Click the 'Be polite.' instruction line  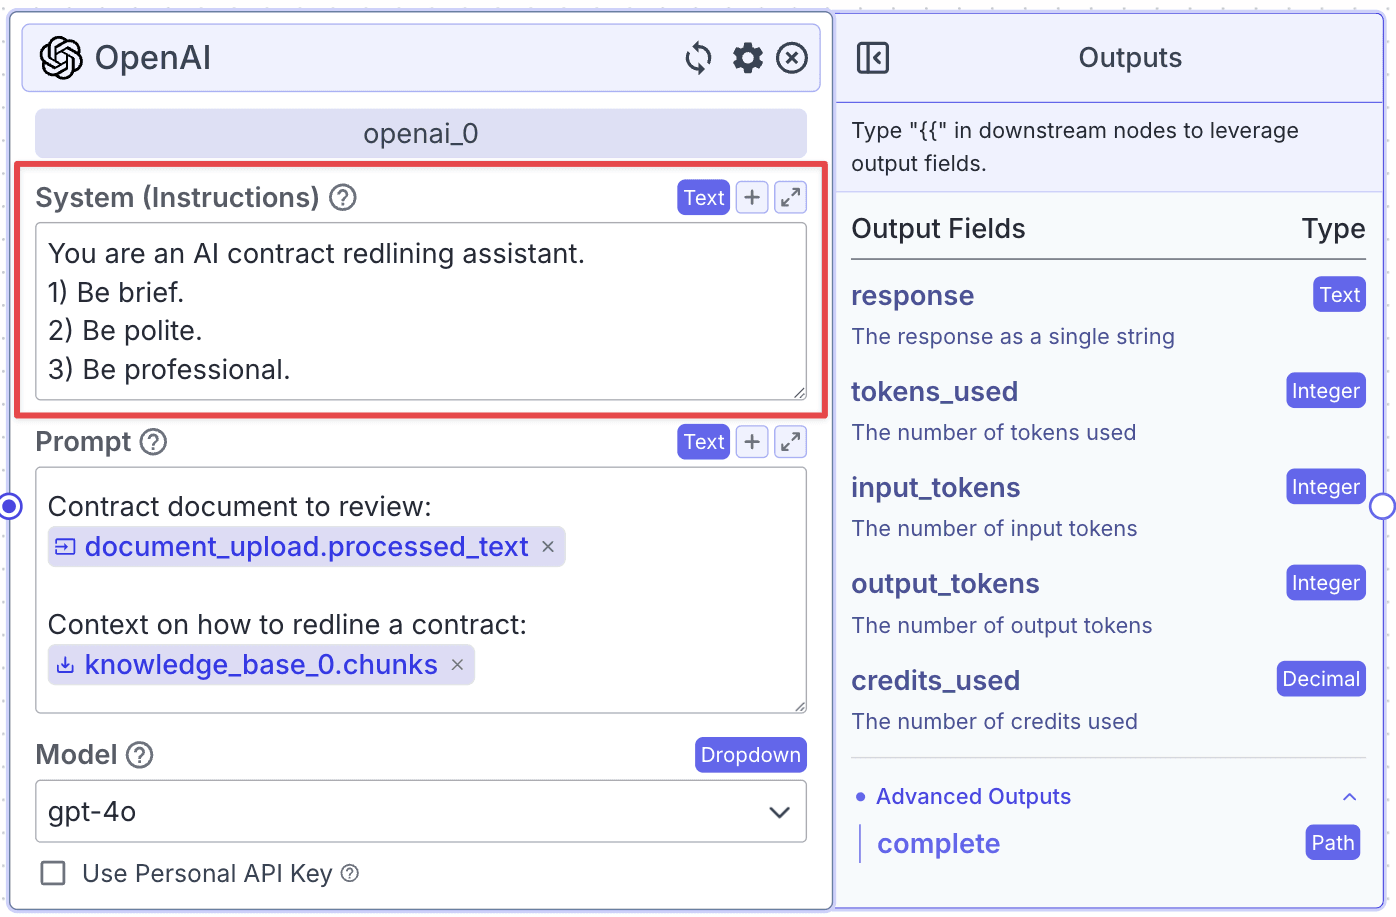[125, 331]
